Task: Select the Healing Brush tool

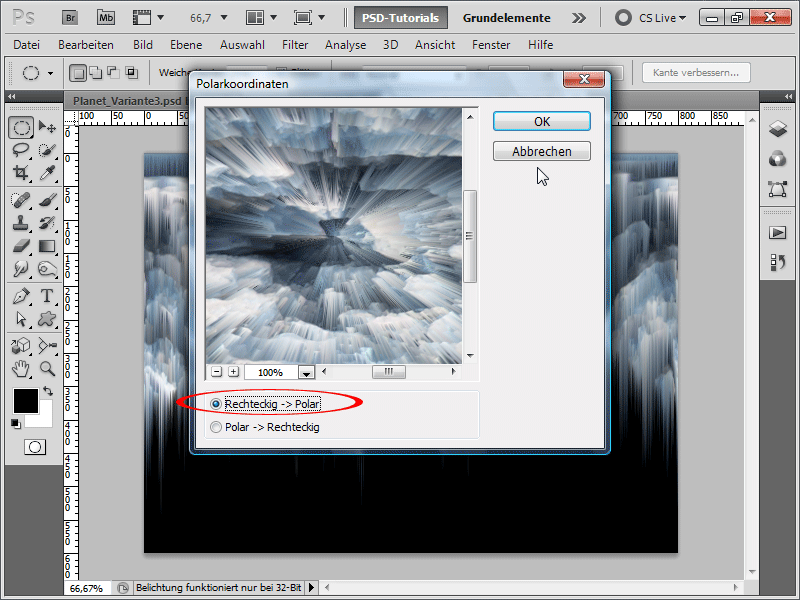Action: pyautogui.click(x=21, y=200)
